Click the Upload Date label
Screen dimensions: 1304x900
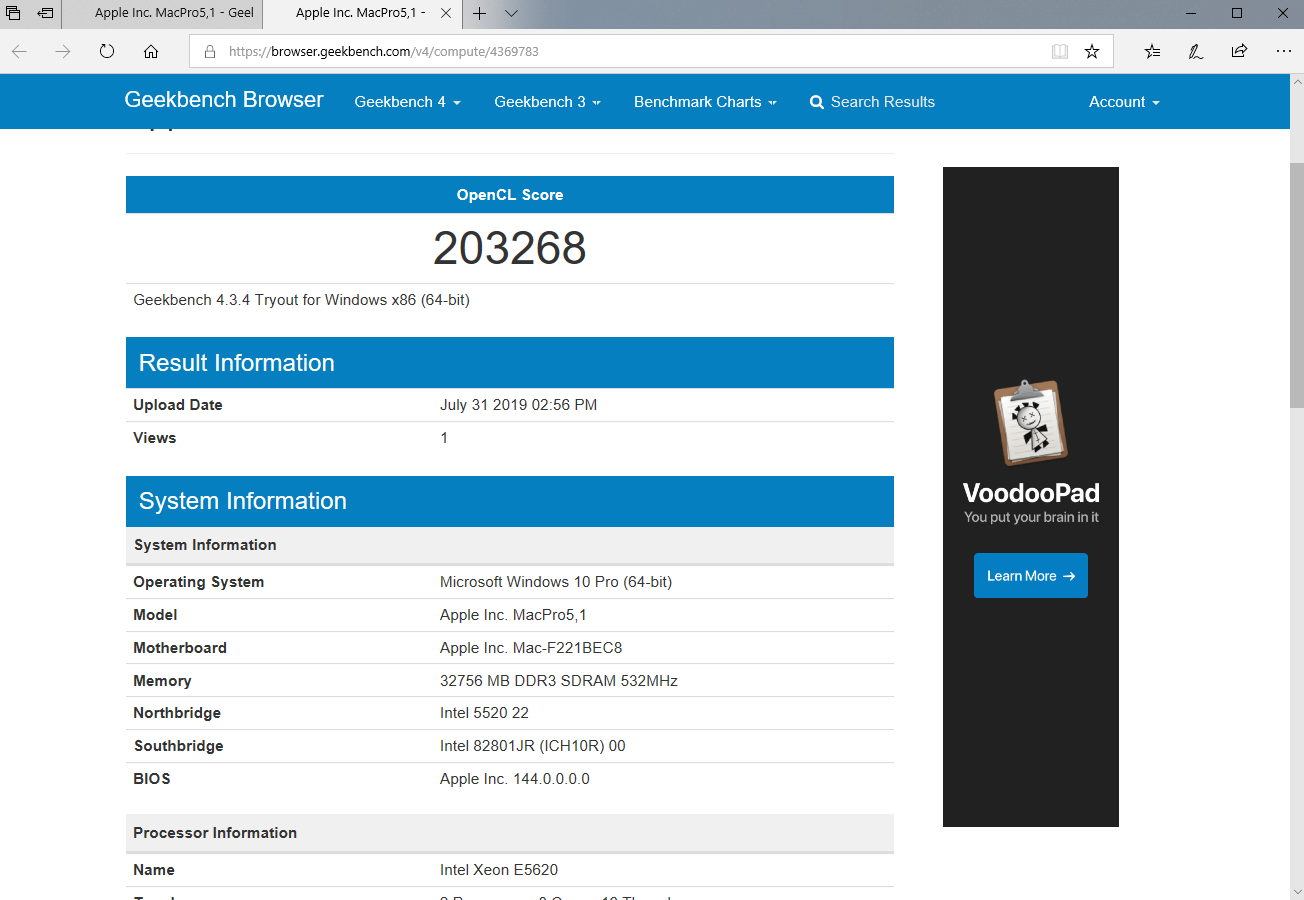[x=178, y=405]
